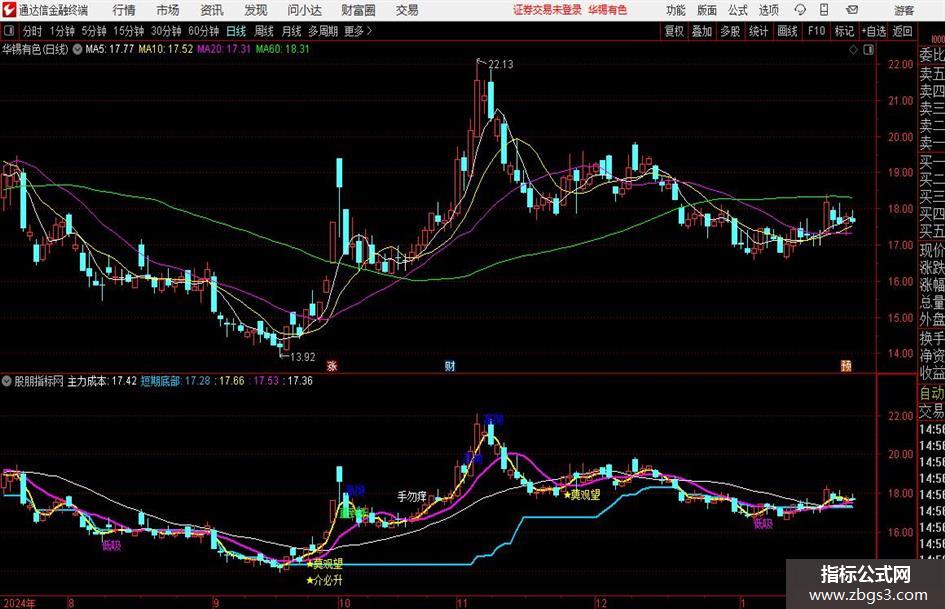Open the mobile phone icon in title bar
Viewport: 945px width, 609px height.
[x=824, y=10]
